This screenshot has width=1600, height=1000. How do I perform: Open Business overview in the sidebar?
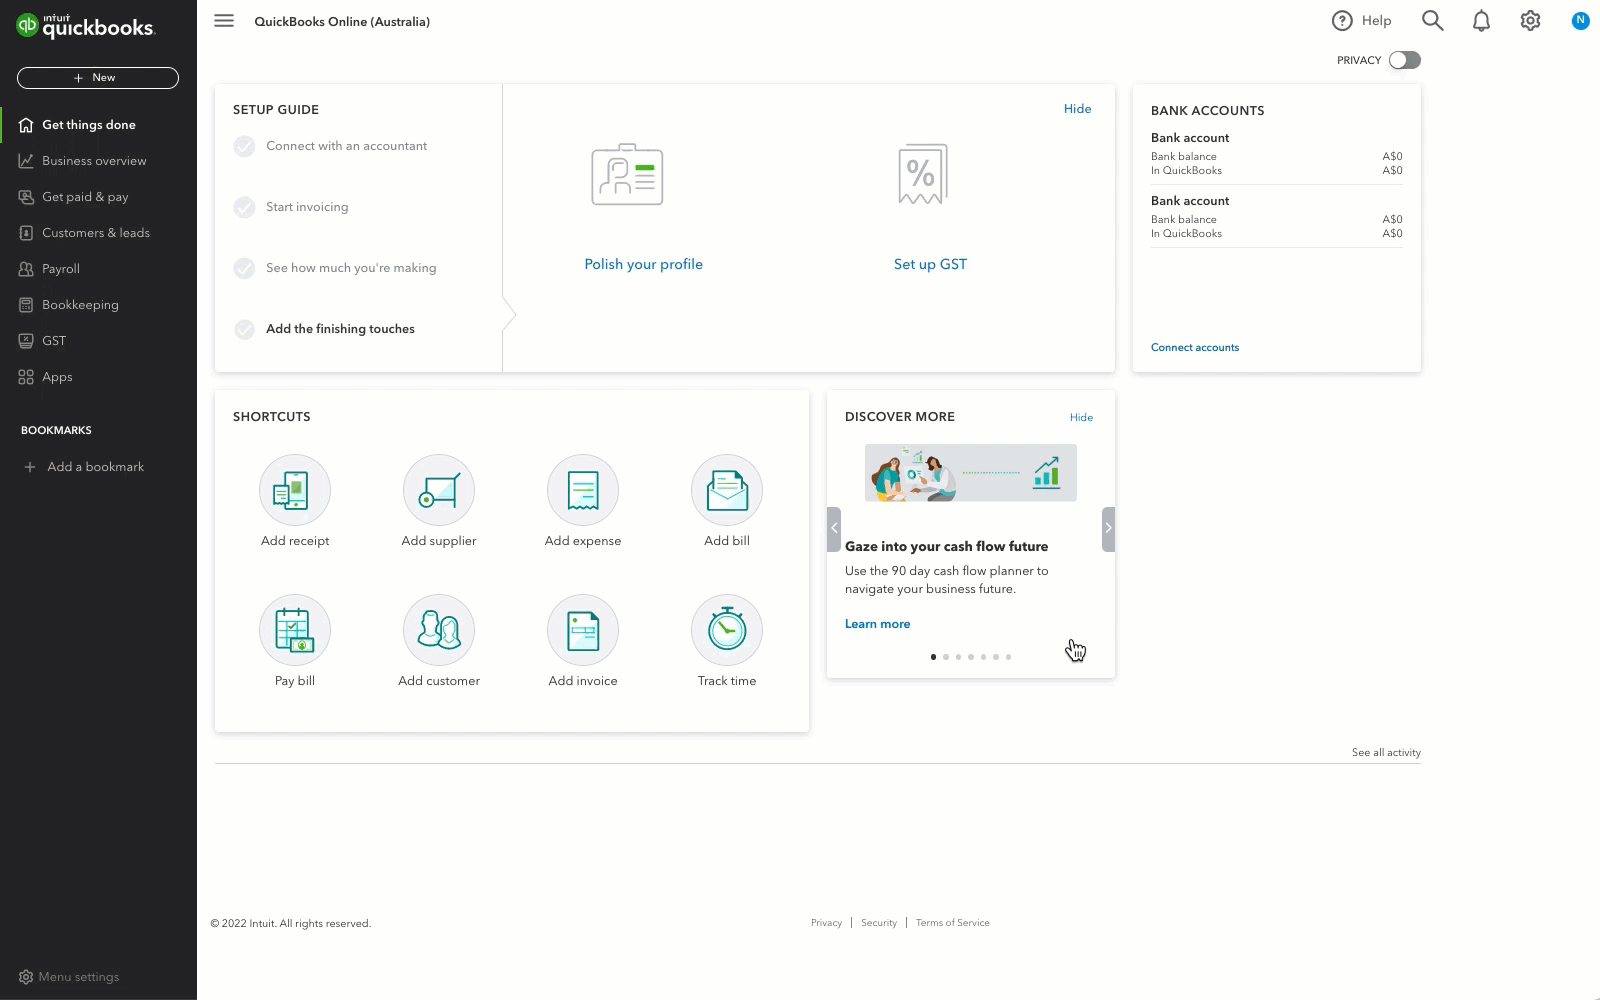coord(98,161)
